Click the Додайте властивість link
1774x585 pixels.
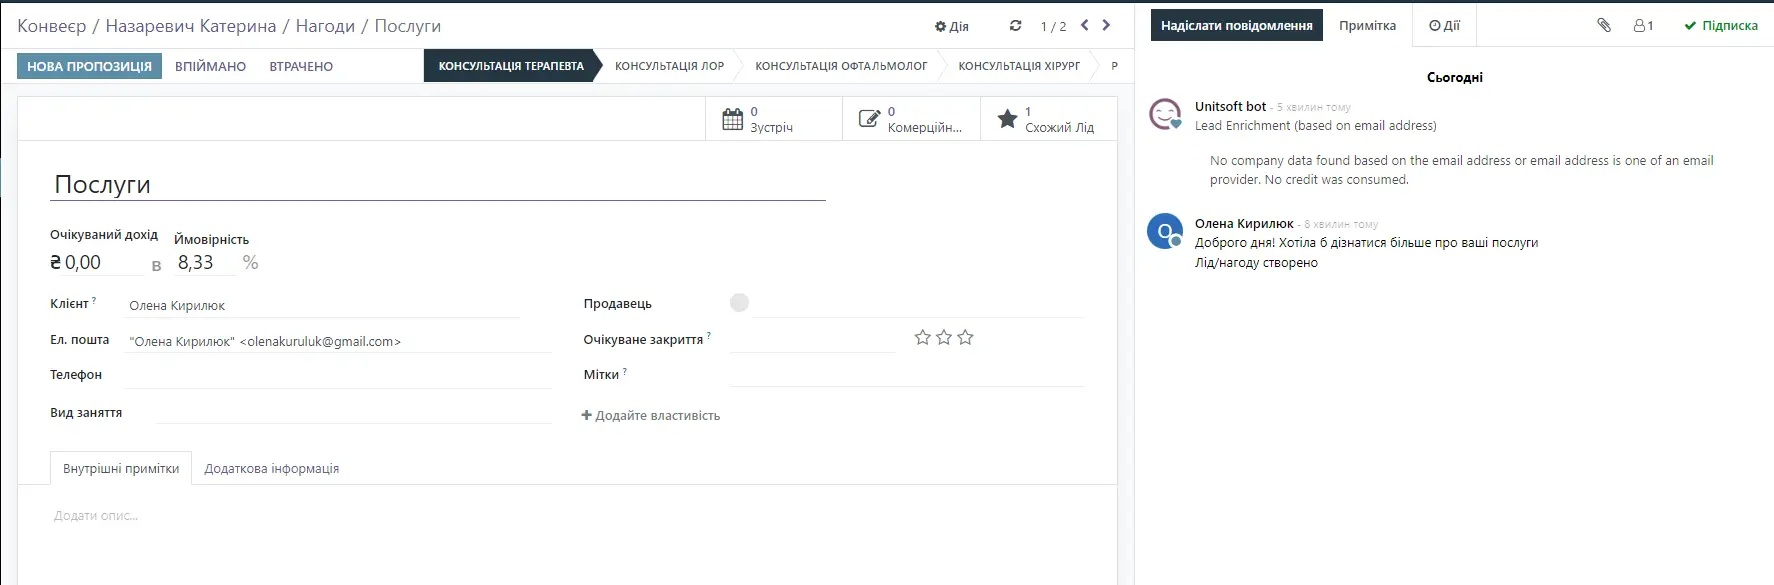(651, 415)
